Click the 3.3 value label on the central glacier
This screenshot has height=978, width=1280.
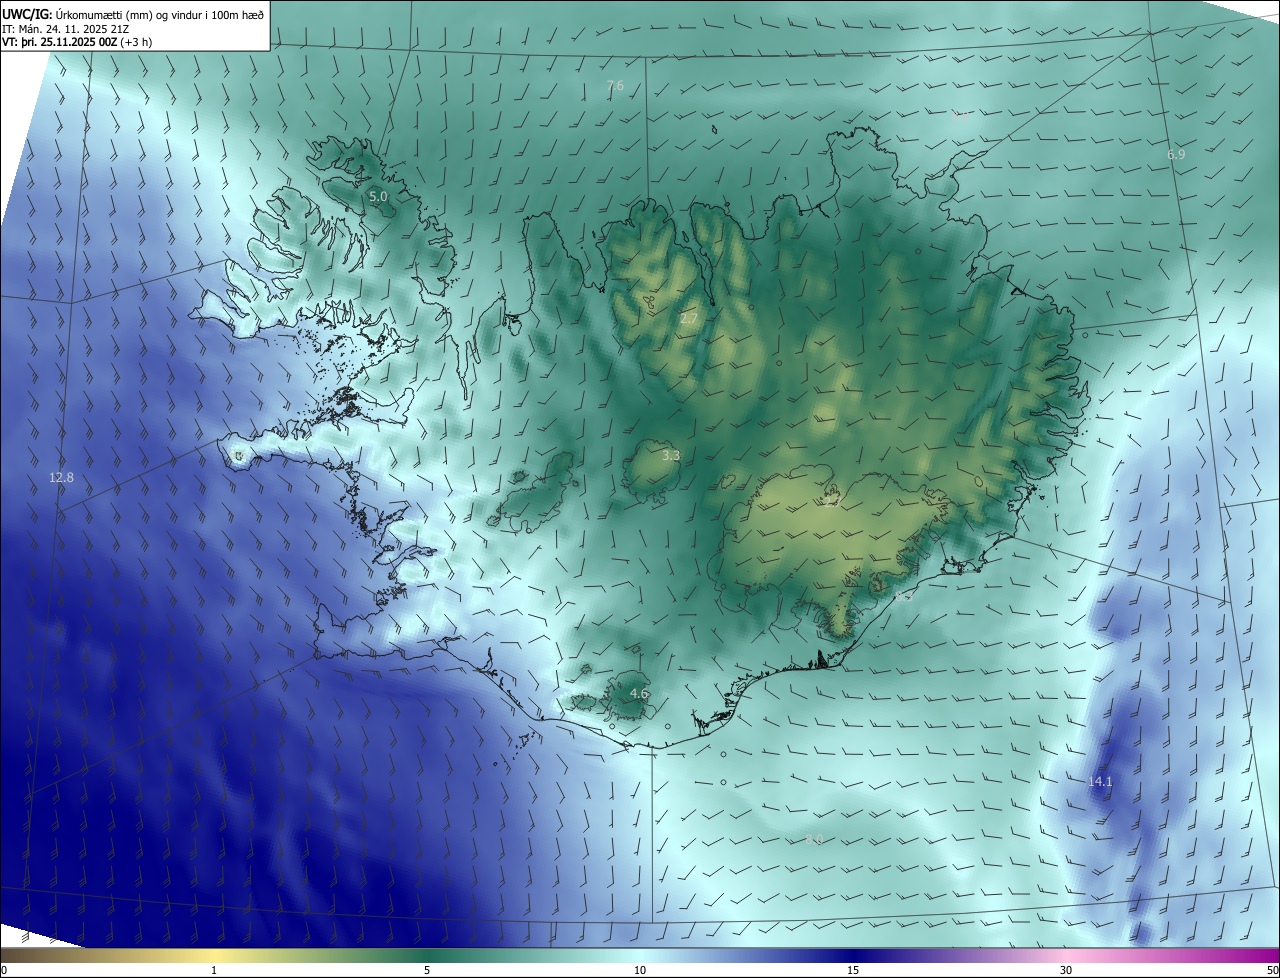(671, 455)
